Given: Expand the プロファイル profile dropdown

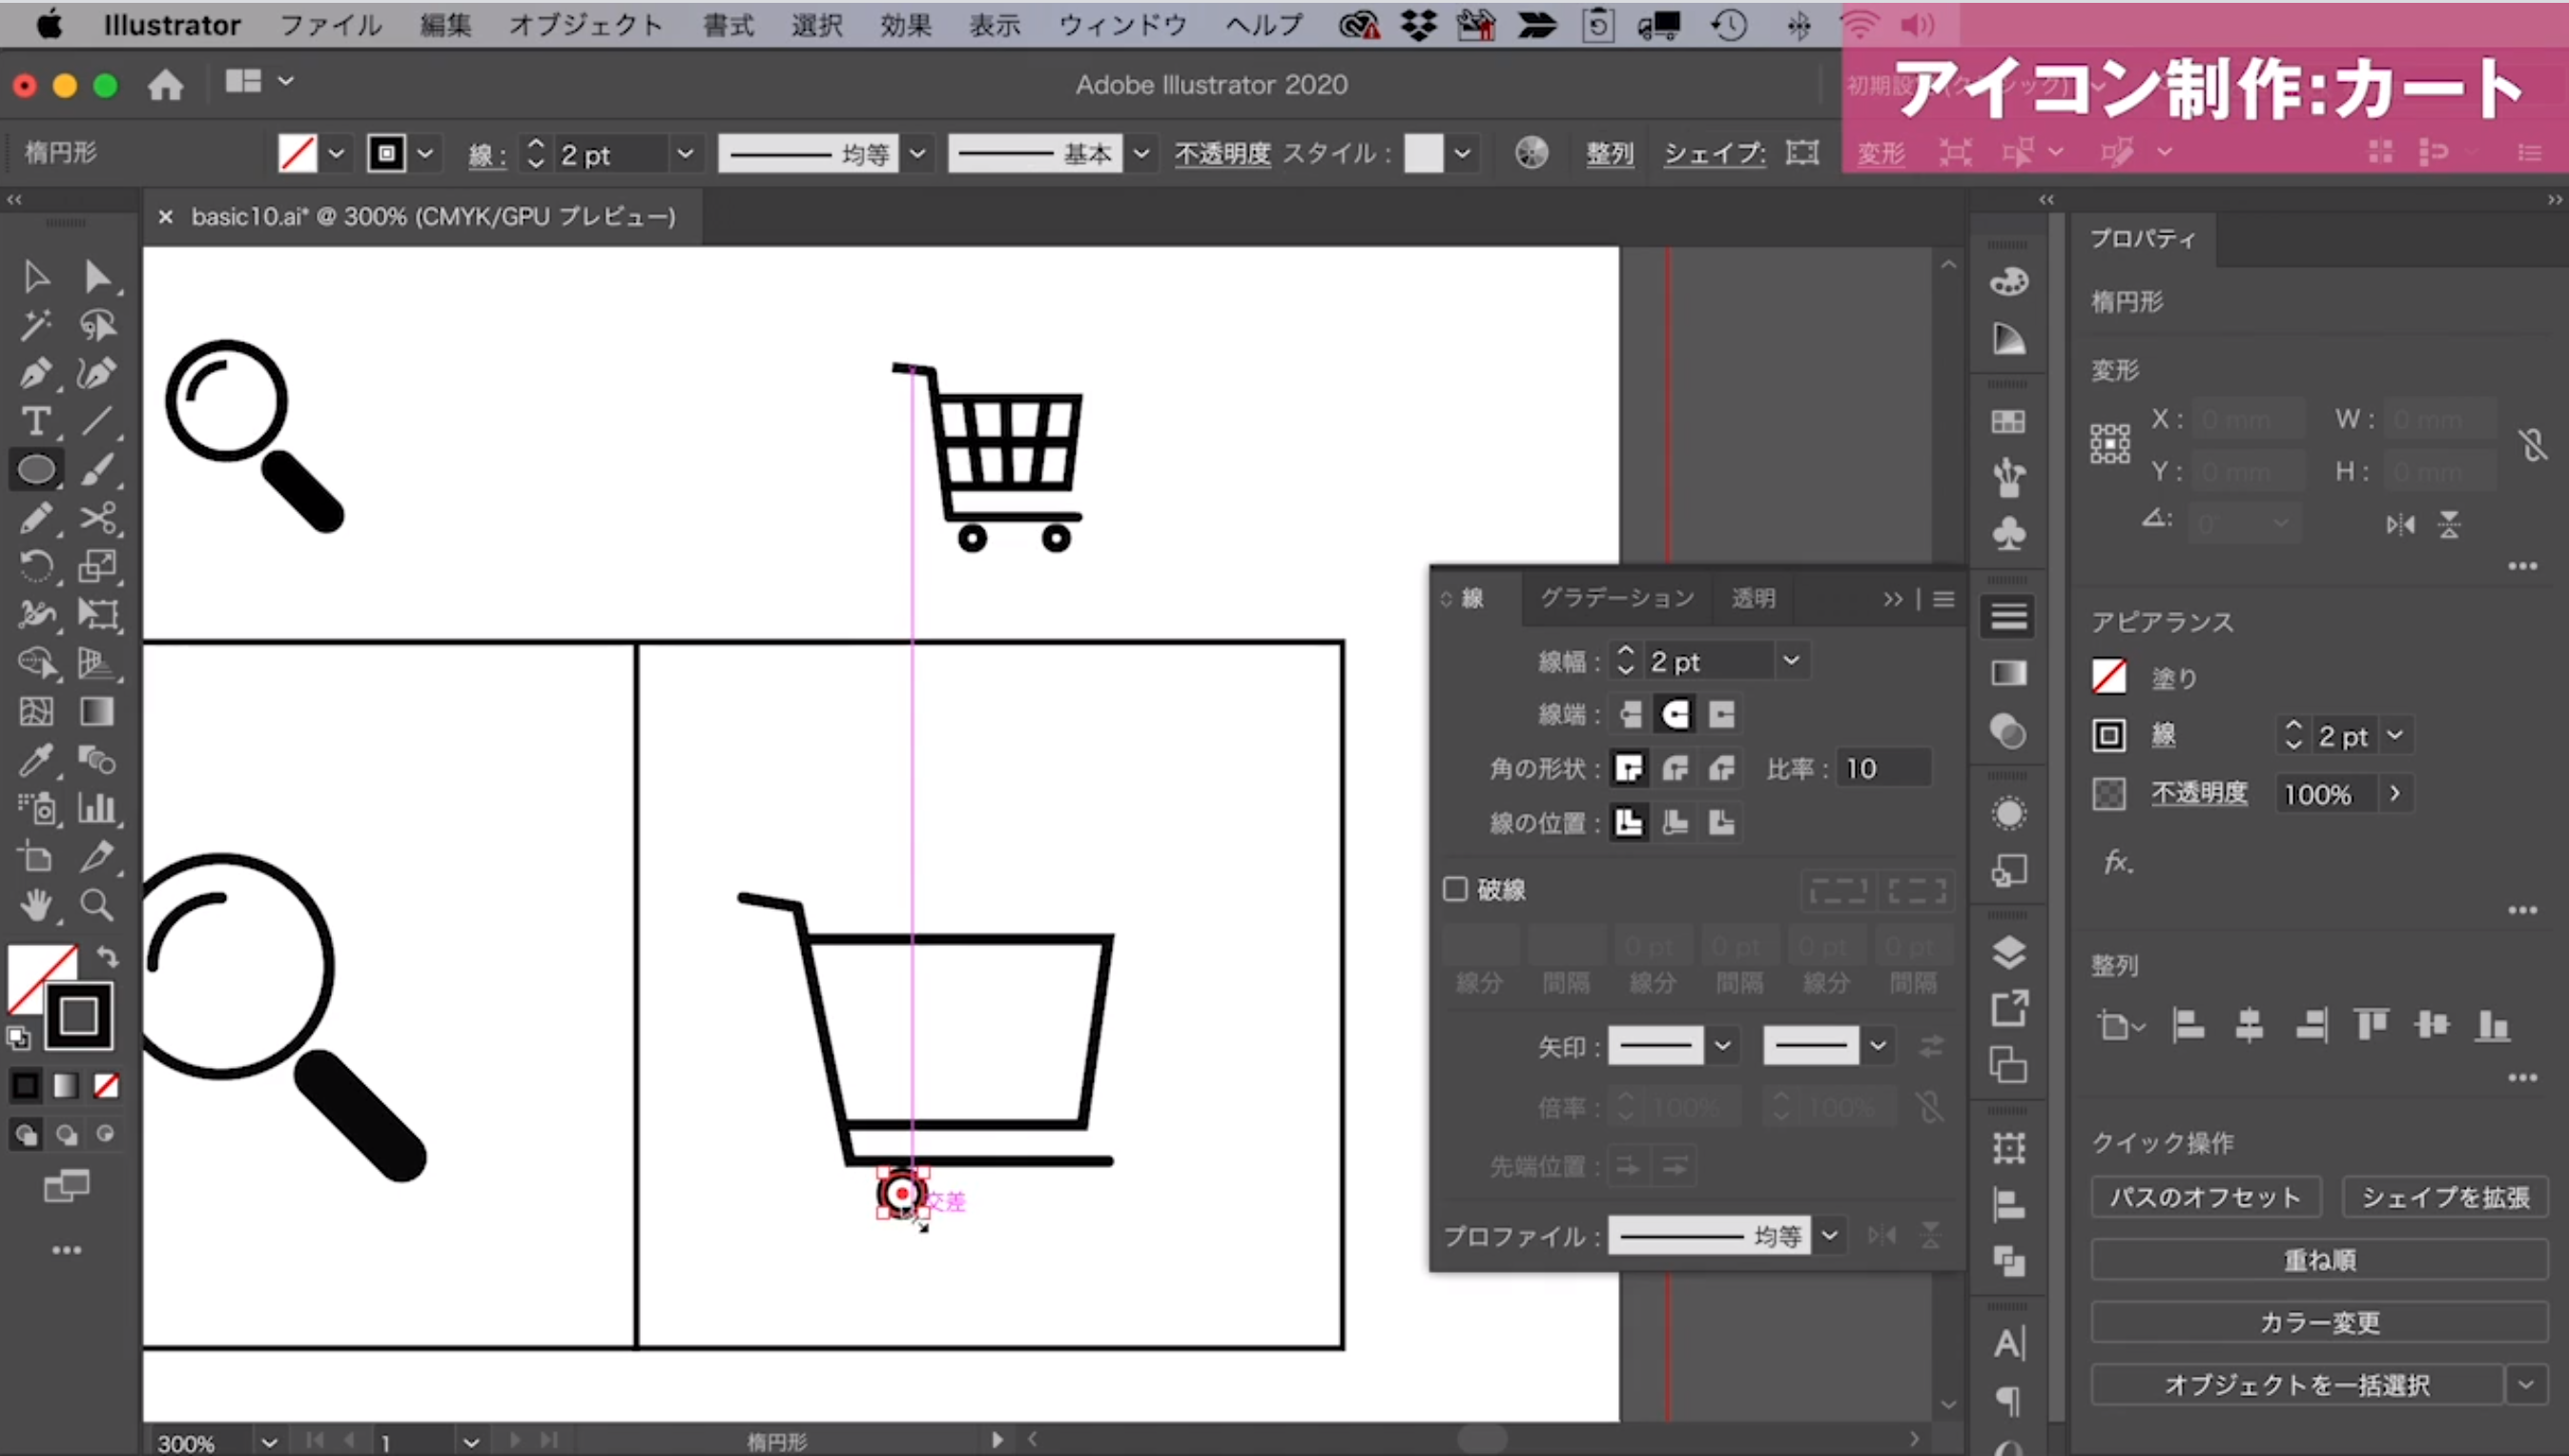Looking at the screenshot, I should (x=1829, y=1236).
